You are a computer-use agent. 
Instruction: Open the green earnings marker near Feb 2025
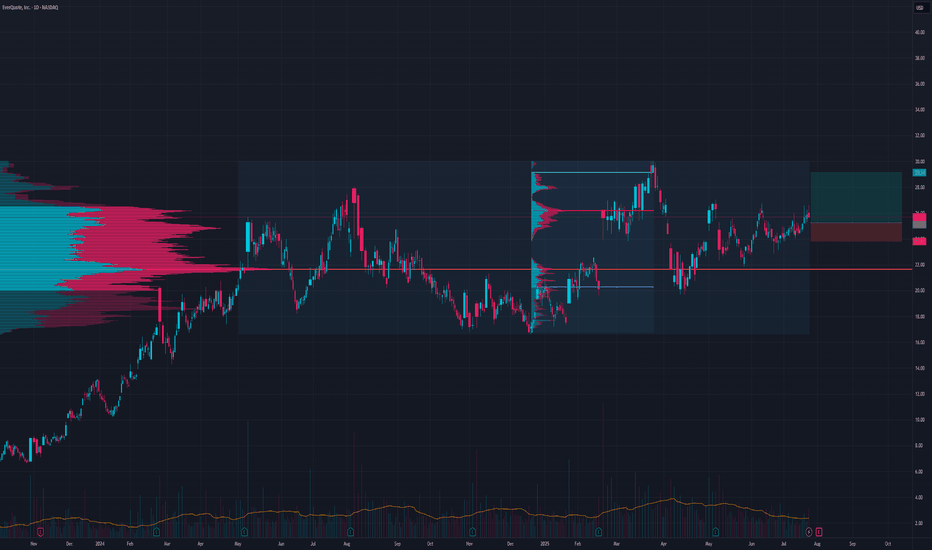pyautogui.click(x=599, y=532)
